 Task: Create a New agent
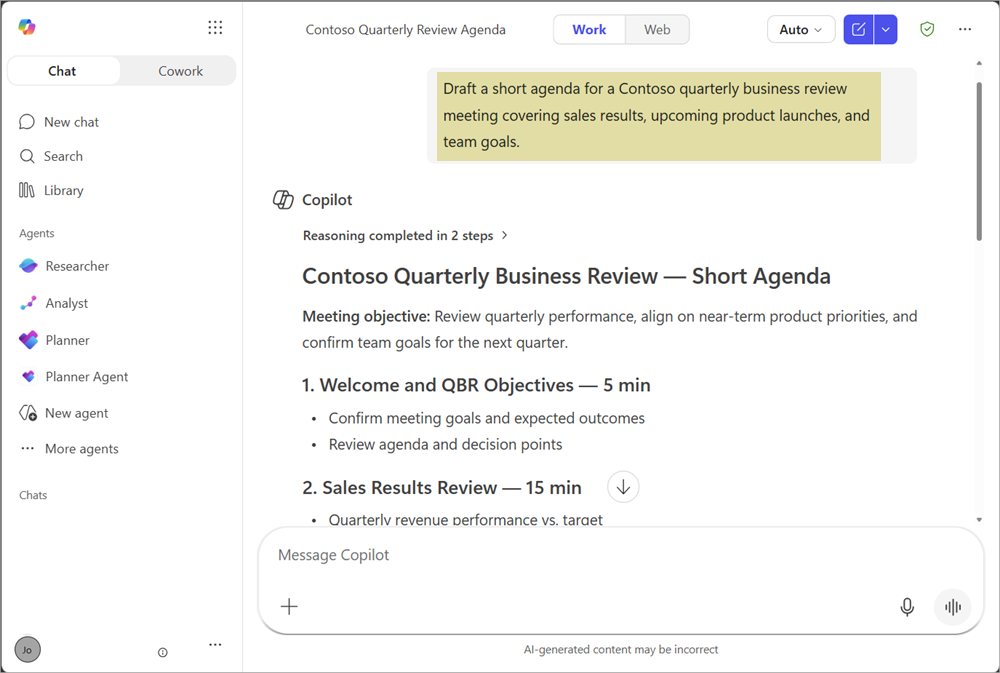(64, 413)
